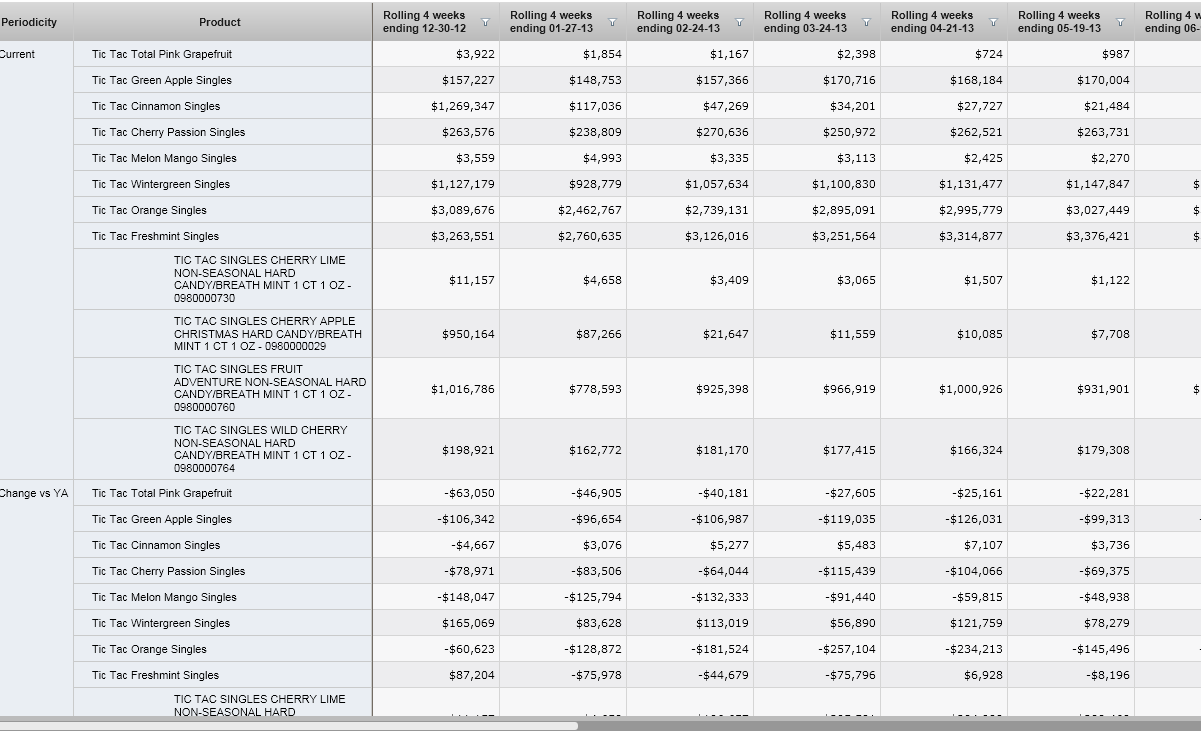Click the Current periodicity label

pos(17,54)
